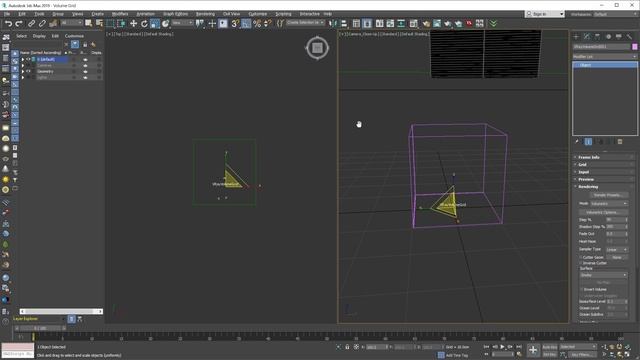Choose the rectangular selection region tool
640x360 pixels.
pos(110,24)
